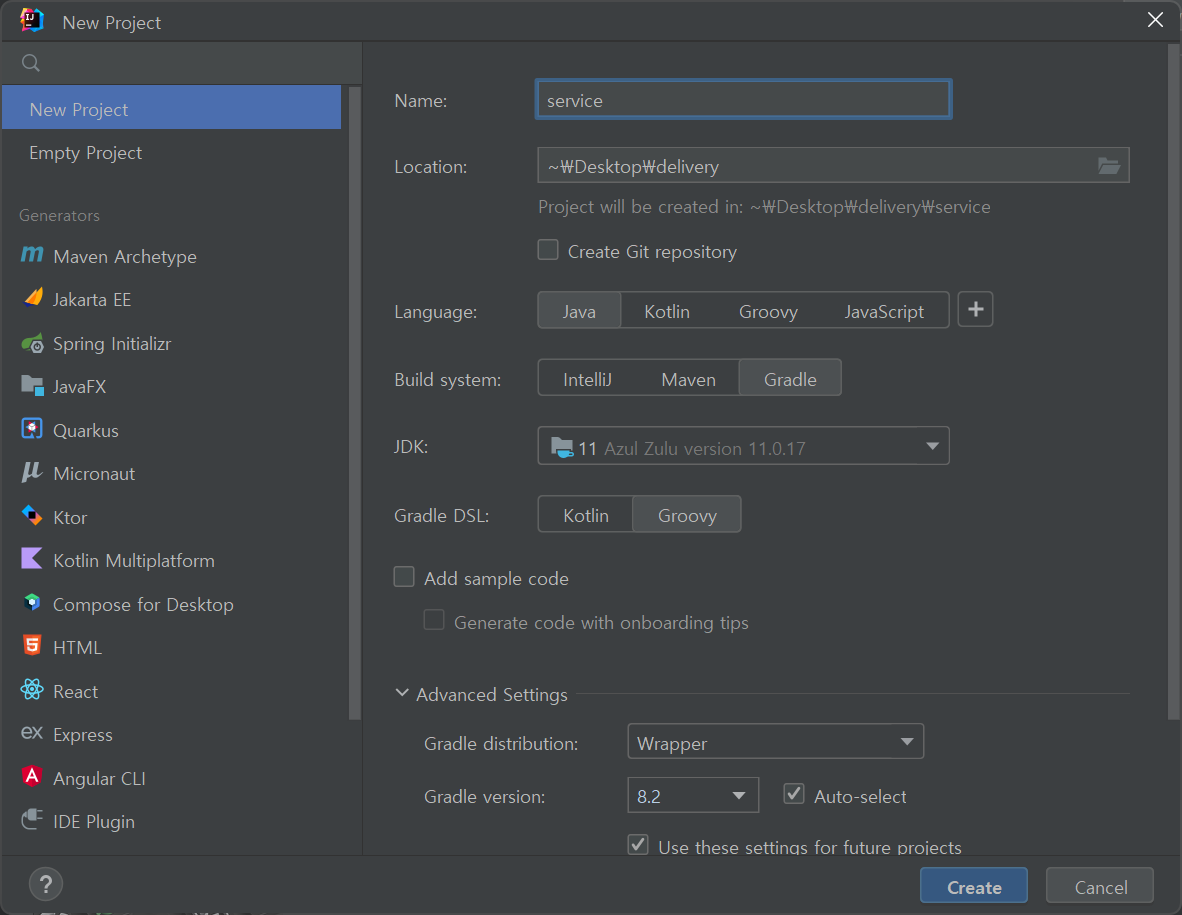
Task: Enable Create Git repository checkbox
Action: coord(548,250)
